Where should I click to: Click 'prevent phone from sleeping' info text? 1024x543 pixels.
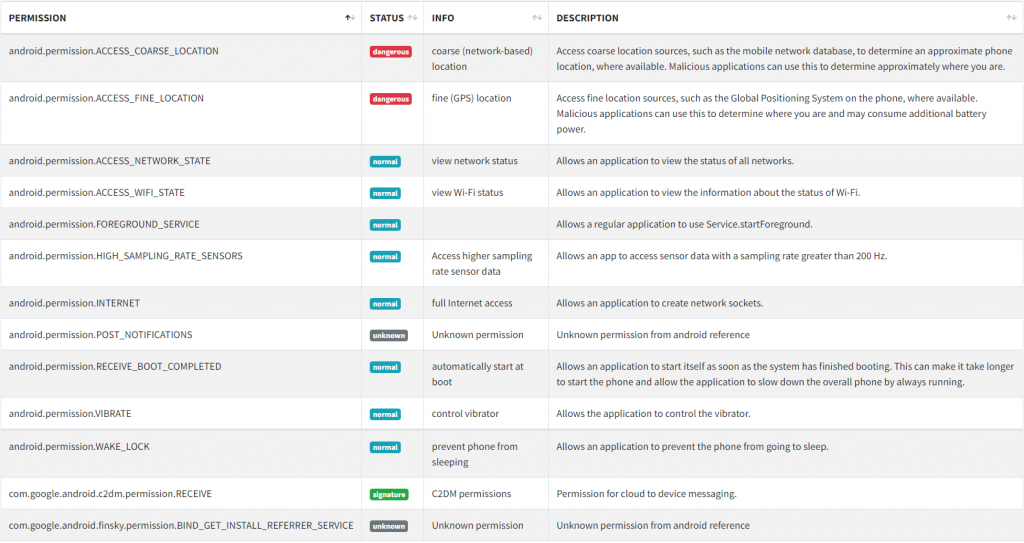tap(475, 454)
